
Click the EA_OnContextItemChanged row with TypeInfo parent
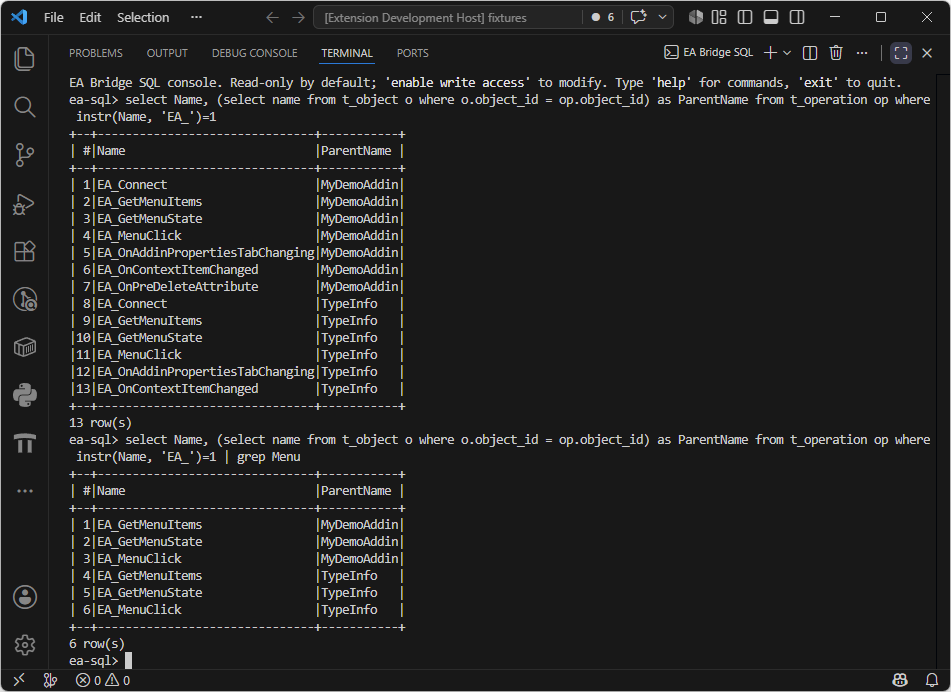point(237,388)
